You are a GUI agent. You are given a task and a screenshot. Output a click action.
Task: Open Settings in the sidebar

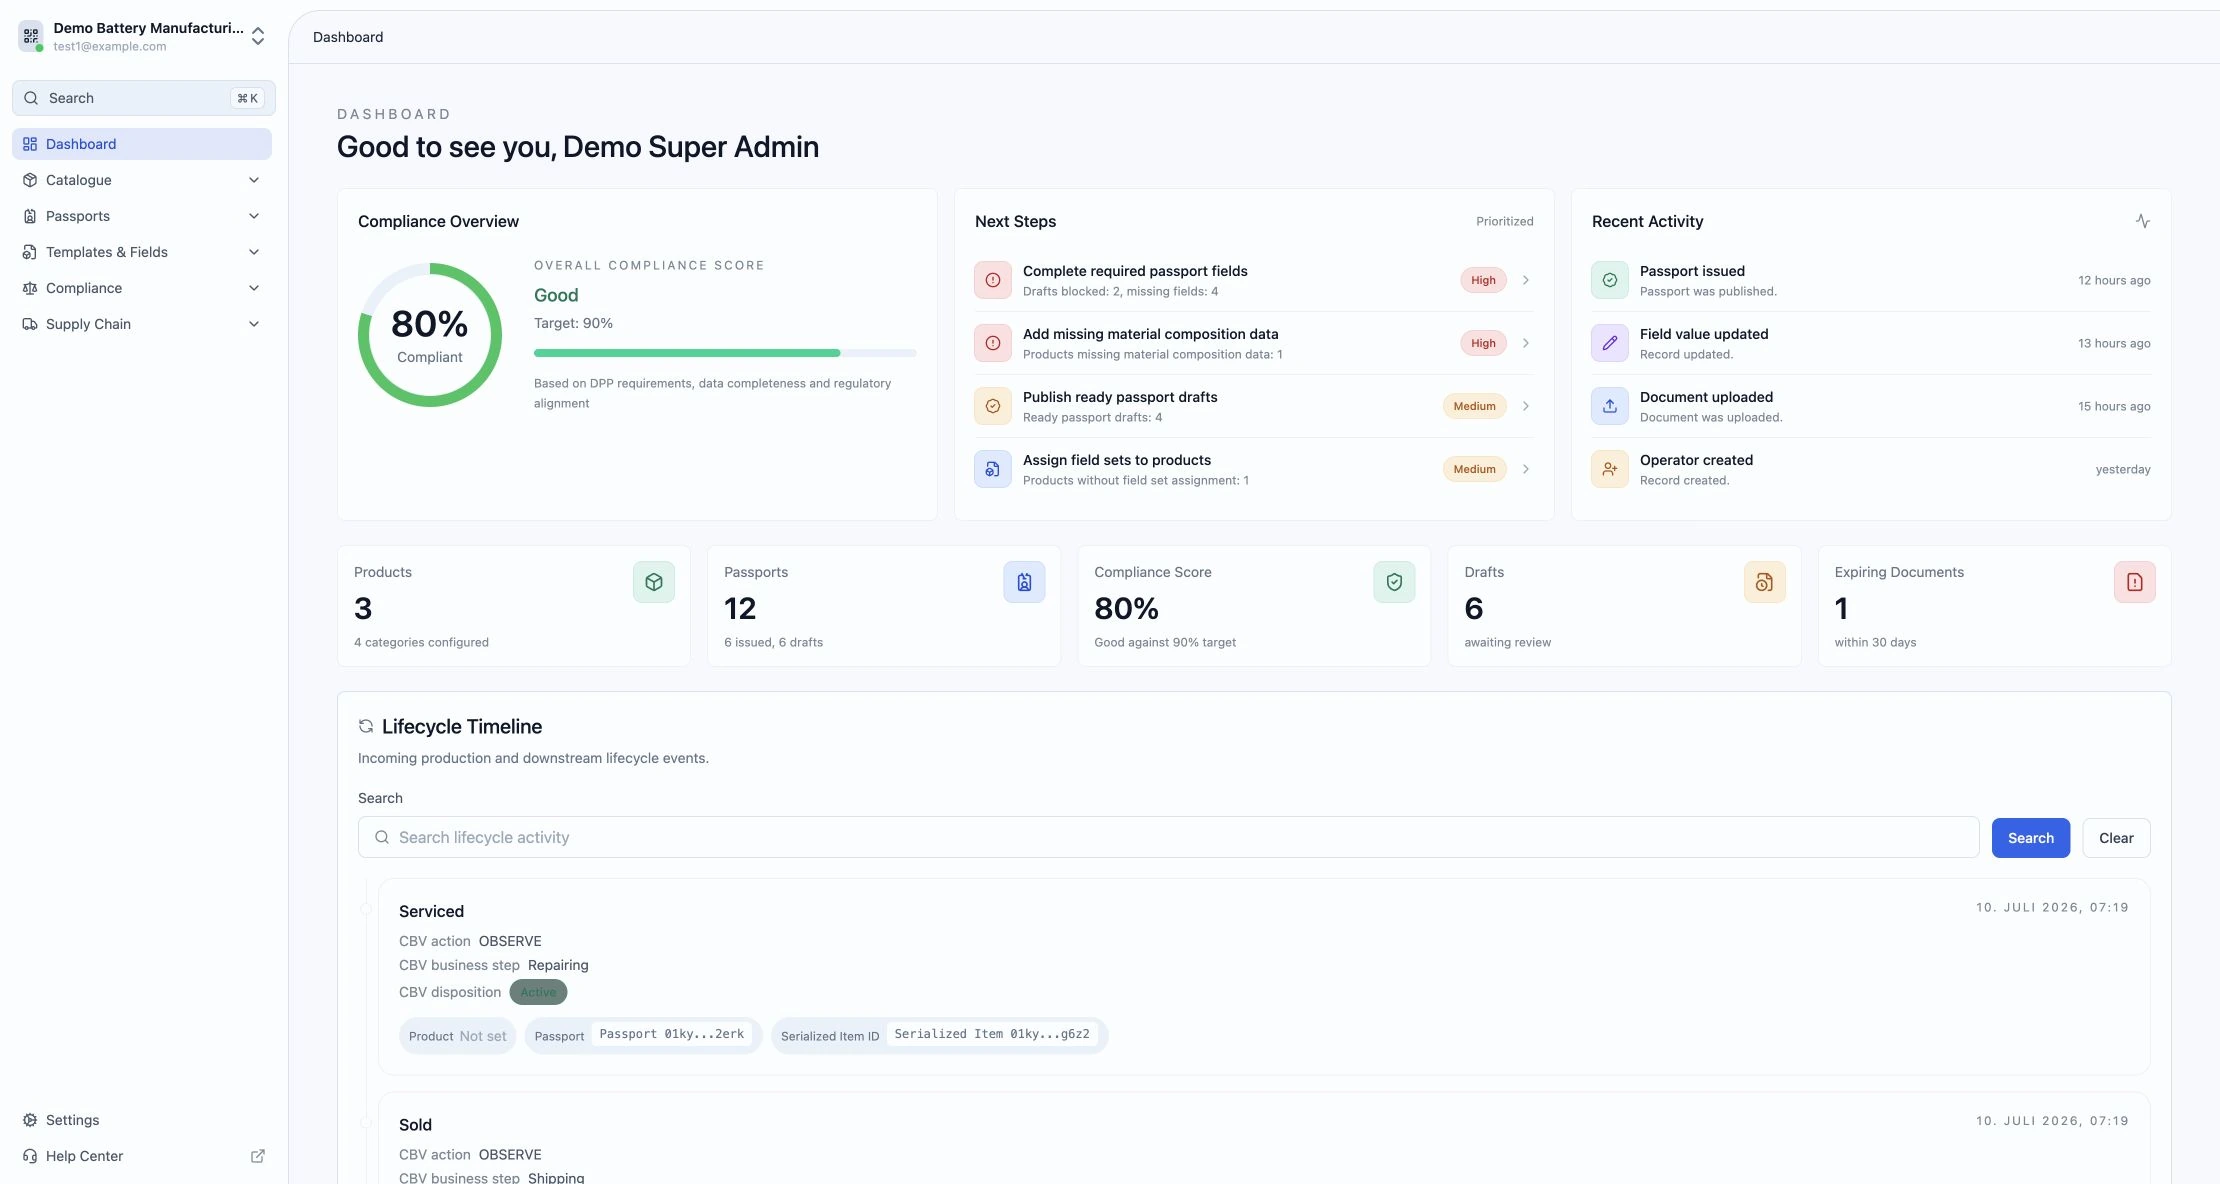tap(142, 1120)
